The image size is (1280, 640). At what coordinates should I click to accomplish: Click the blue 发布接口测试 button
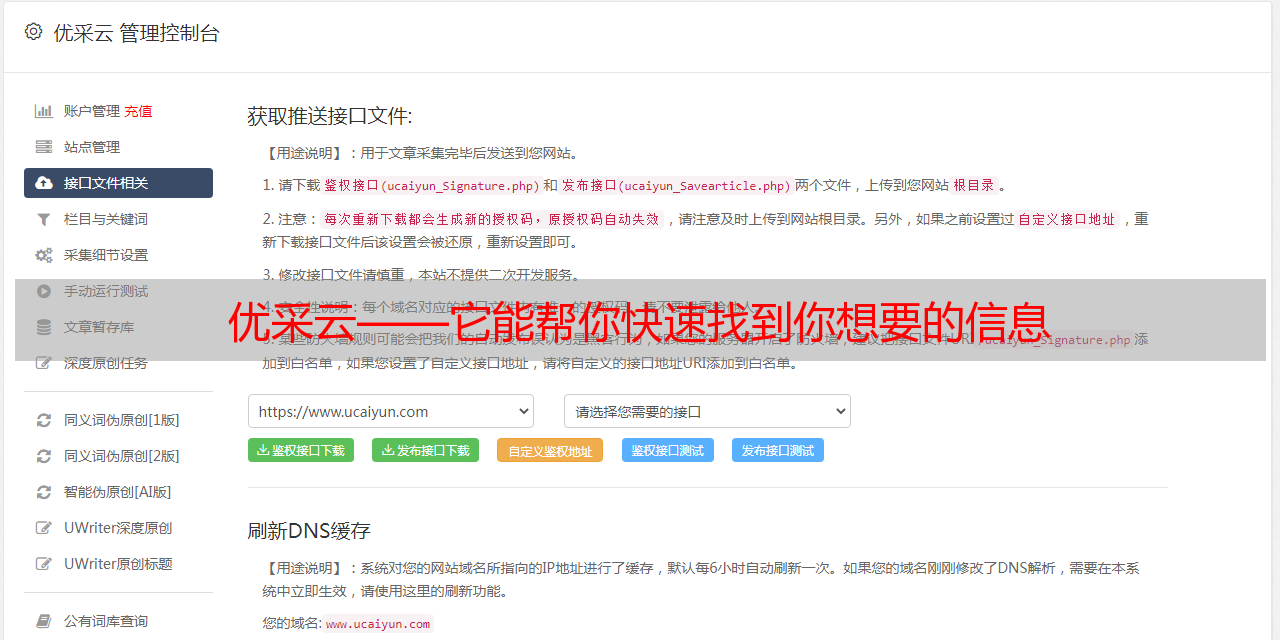click(x=778, y=450)
